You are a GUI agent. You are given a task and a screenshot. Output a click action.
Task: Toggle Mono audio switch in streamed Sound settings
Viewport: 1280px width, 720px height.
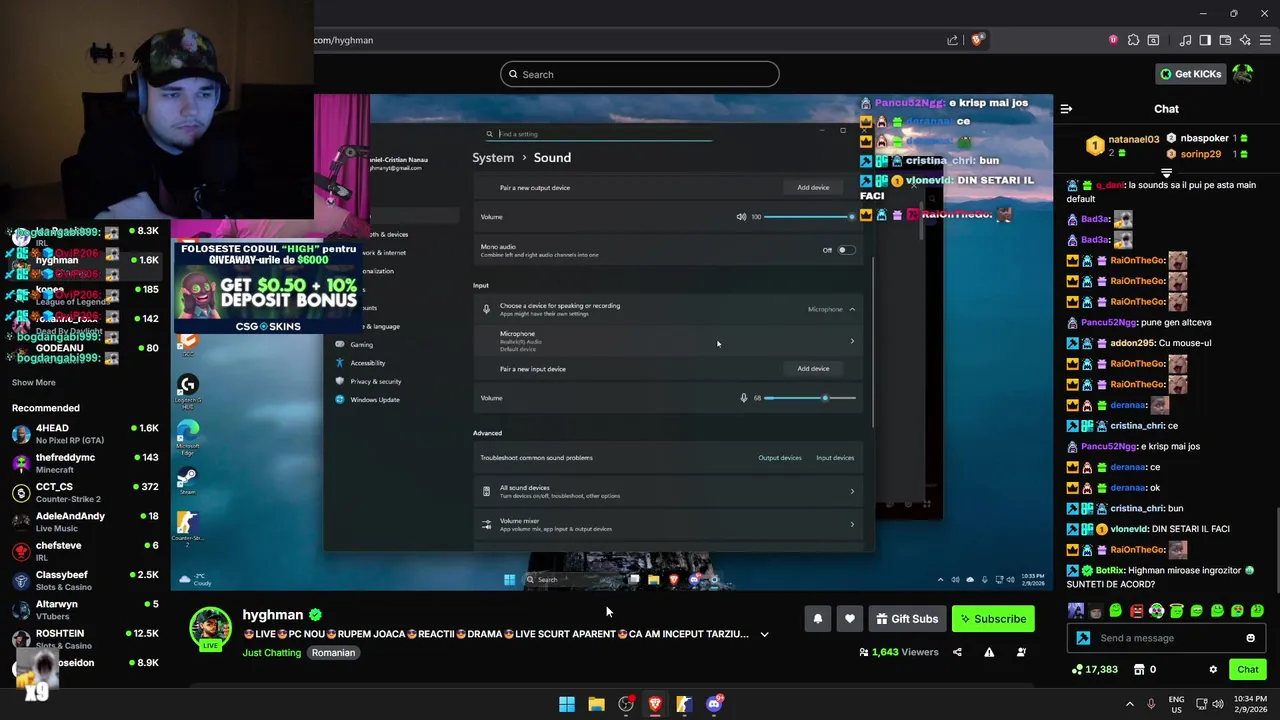[x=846, y=250]
